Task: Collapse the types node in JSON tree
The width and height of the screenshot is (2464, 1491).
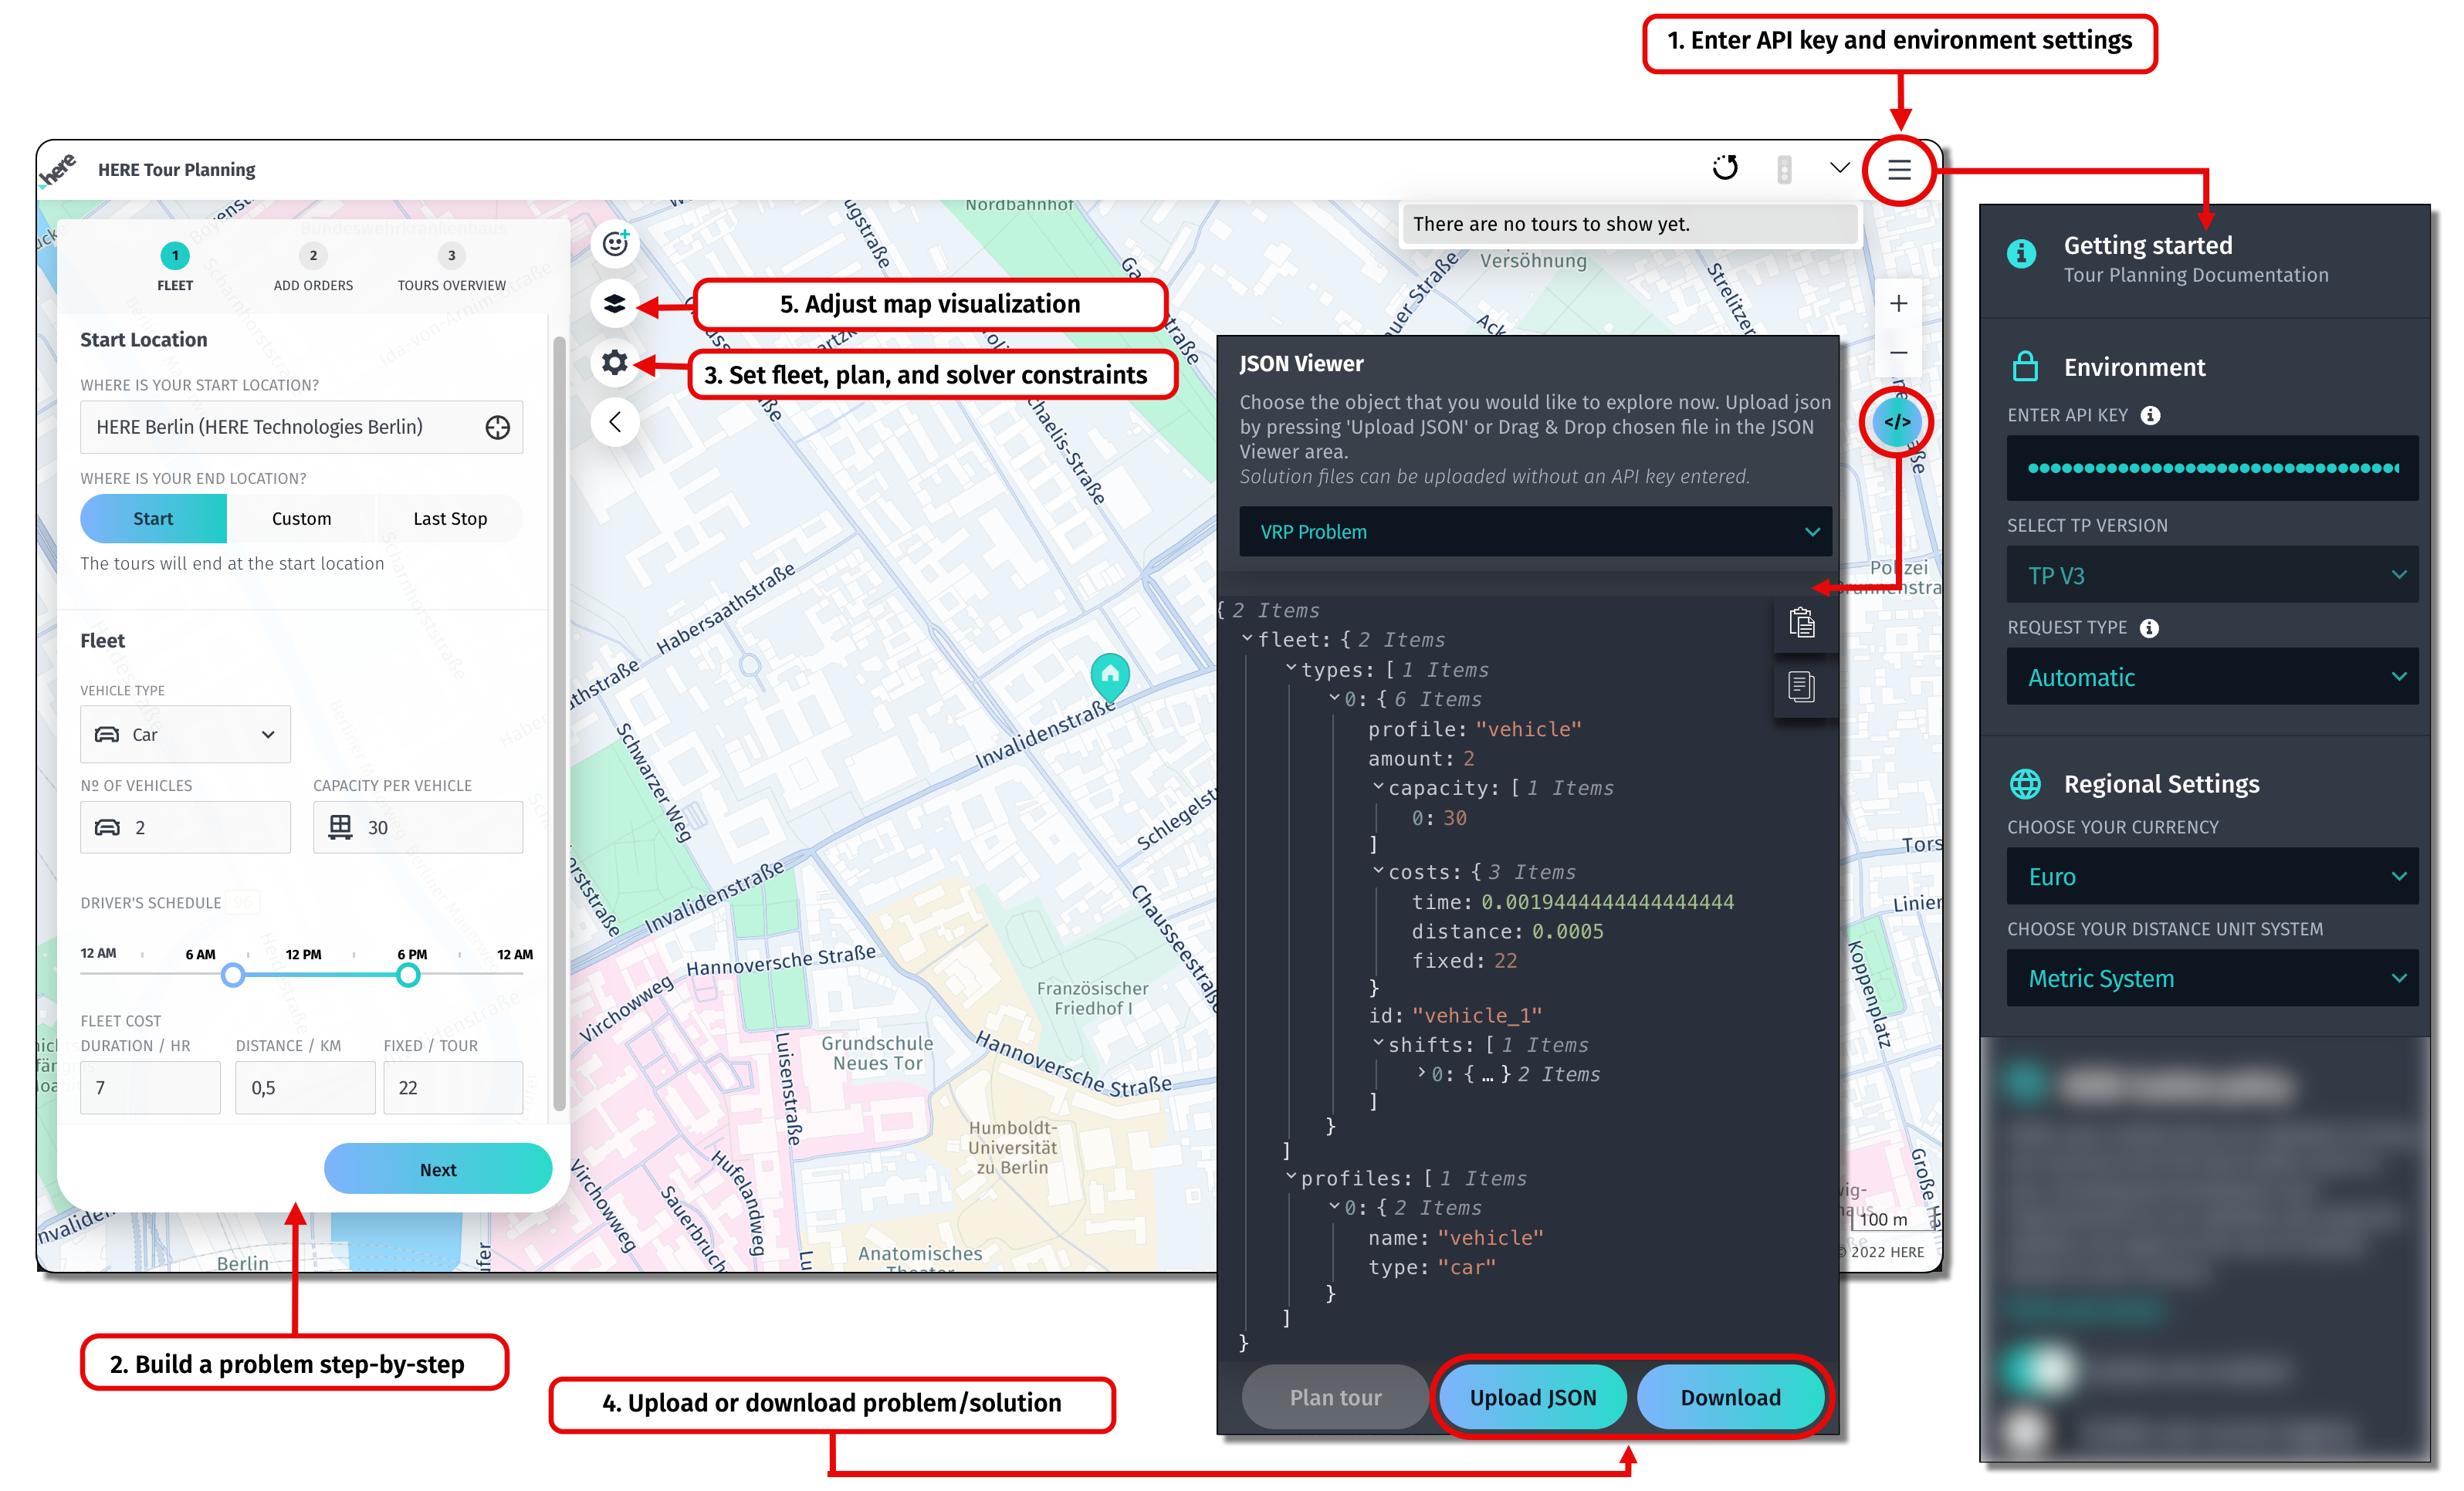Action: pyautogui.click(x=1291, y=669)
